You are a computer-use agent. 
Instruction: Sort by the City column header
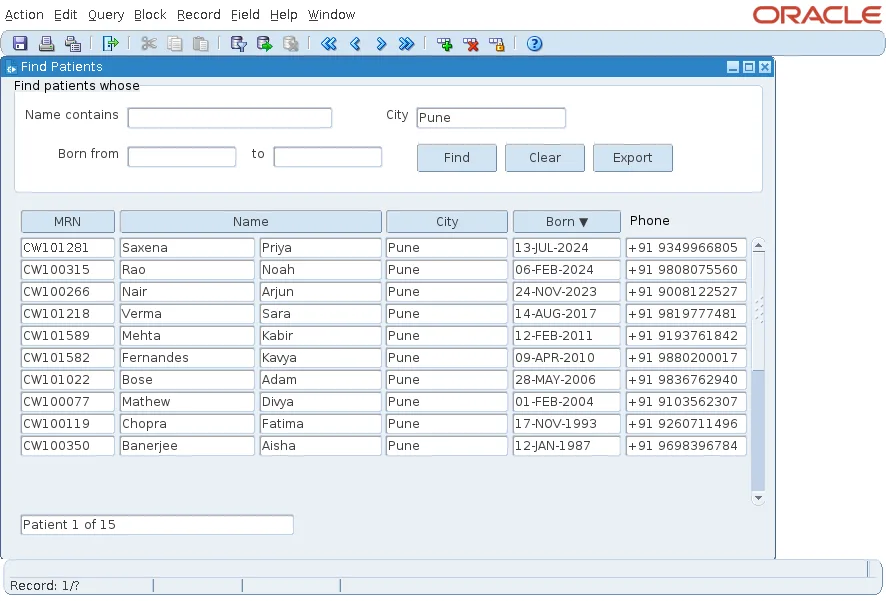coord(447,221)
